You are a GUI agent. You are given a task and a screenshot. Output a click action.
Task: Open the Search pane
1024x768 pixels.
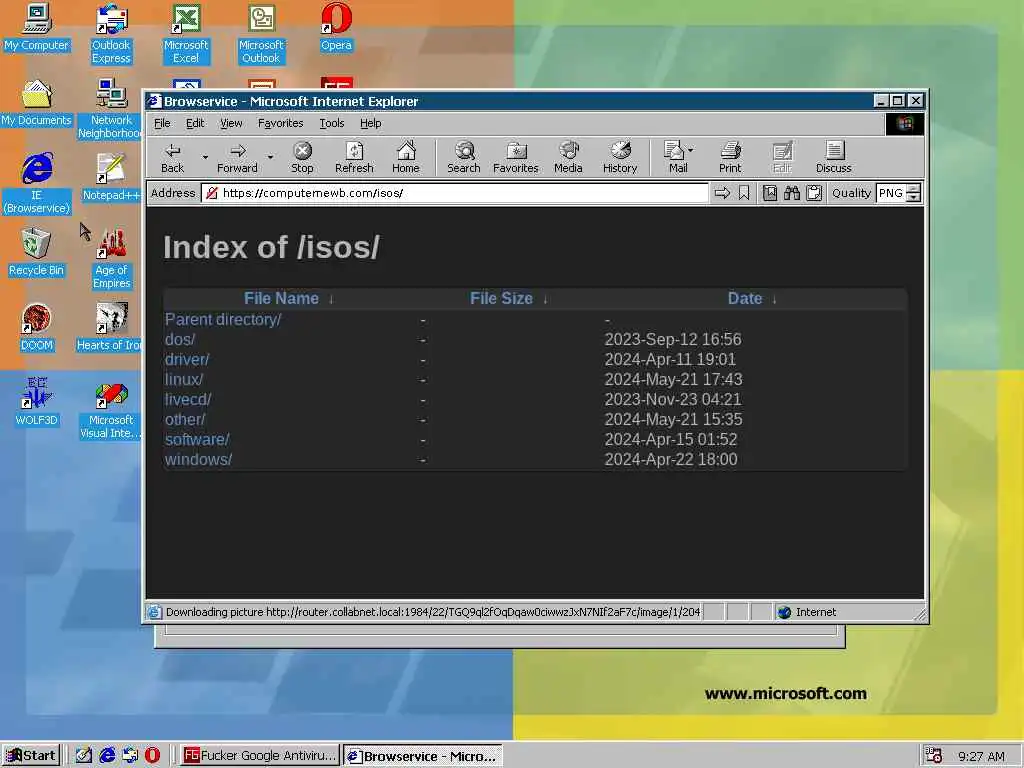[464, 157]
